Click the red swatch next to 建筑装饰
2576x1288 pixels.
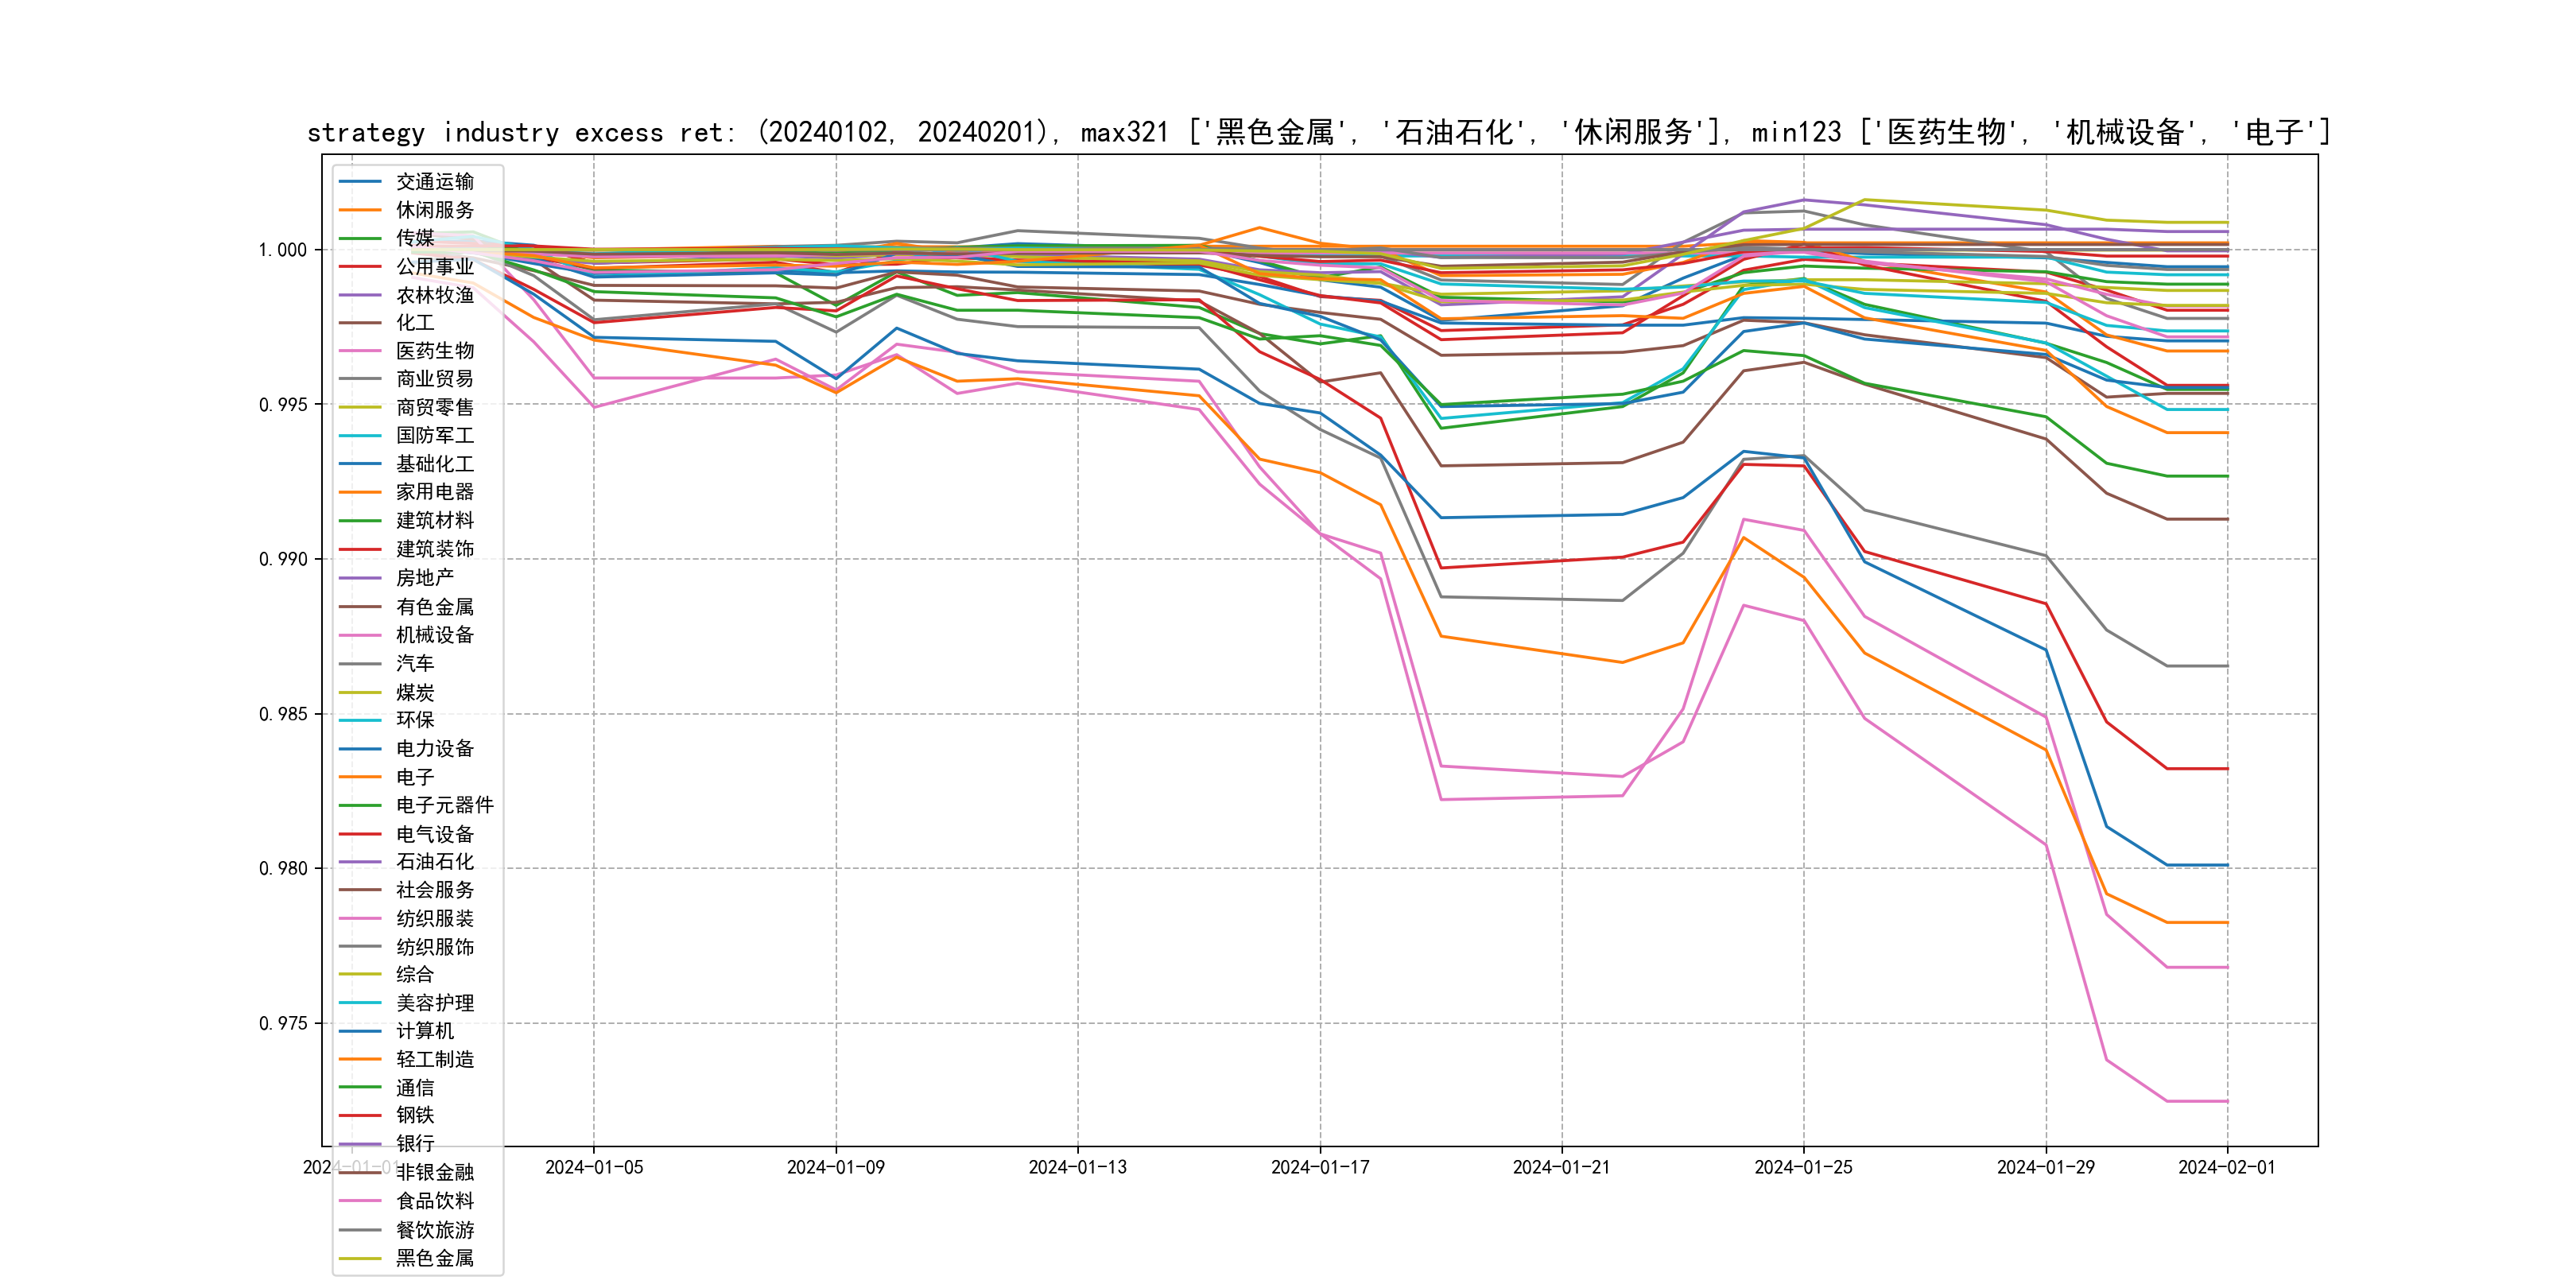tap(360, 549)
